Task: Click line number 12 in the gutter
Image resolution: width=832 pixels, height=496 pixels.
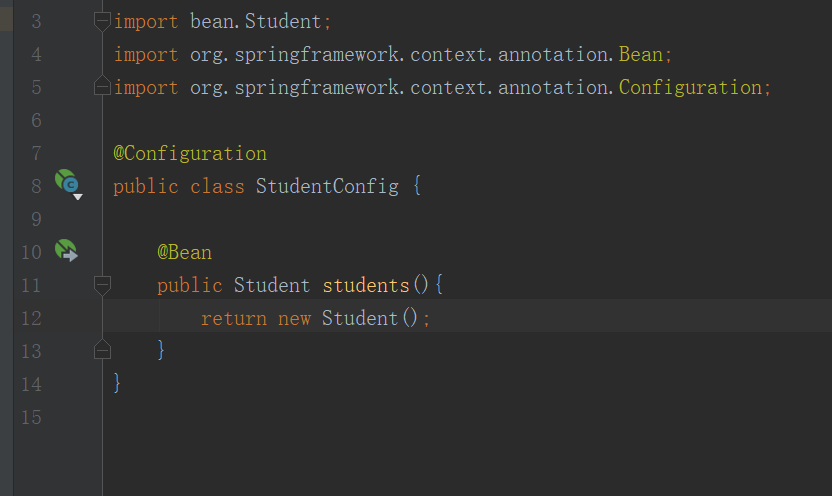Action: click(x=31, y=318)
